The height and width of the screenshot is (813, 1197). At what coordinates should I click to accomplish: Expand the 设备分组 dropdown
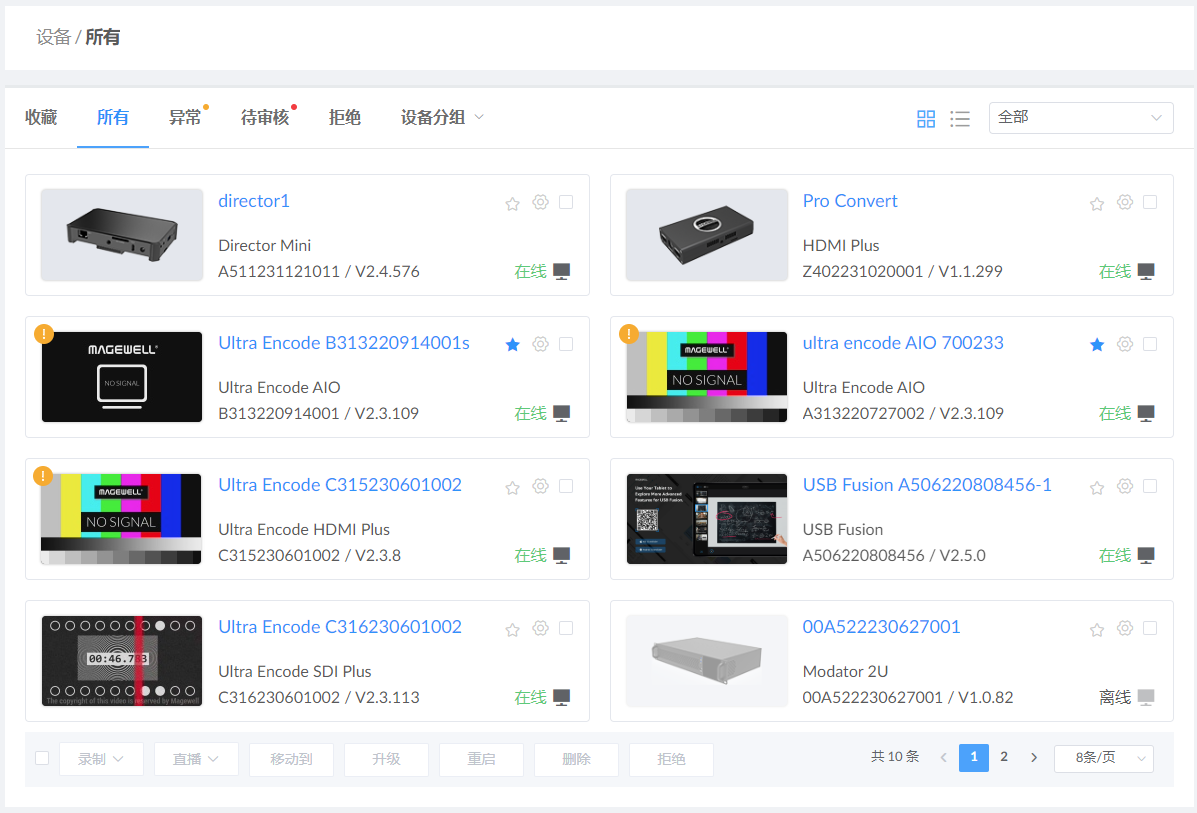coord(442,118)
